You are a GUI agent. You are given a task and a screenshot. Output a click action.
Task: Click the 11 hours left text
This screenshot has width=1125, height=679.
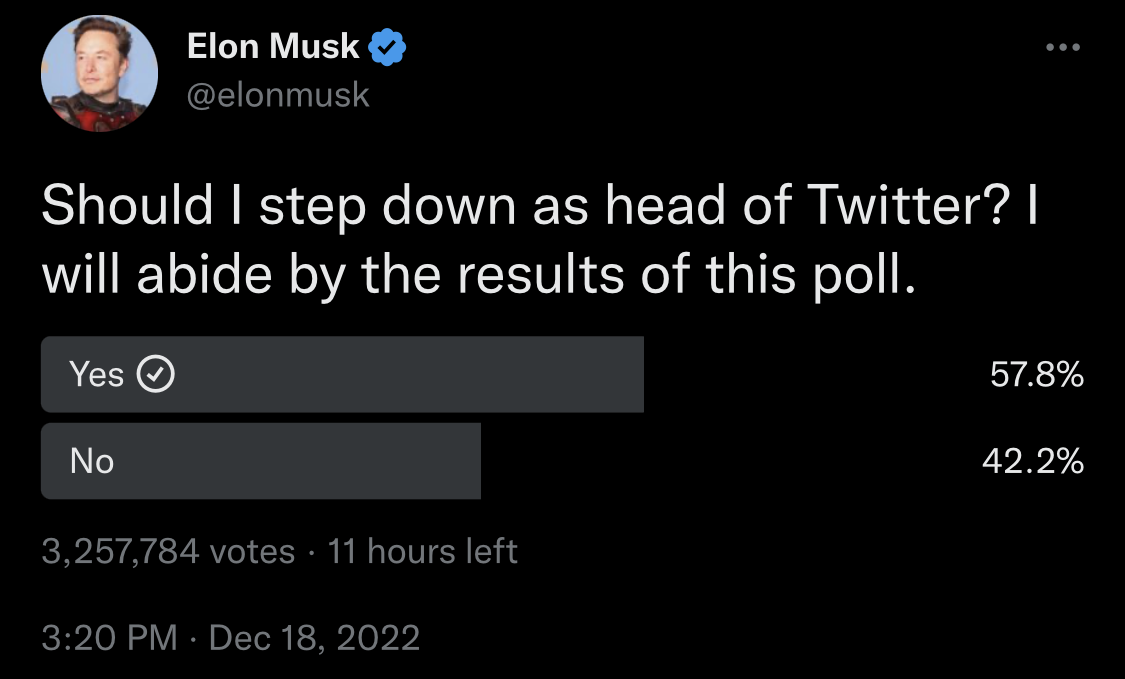tap(422, 551)
